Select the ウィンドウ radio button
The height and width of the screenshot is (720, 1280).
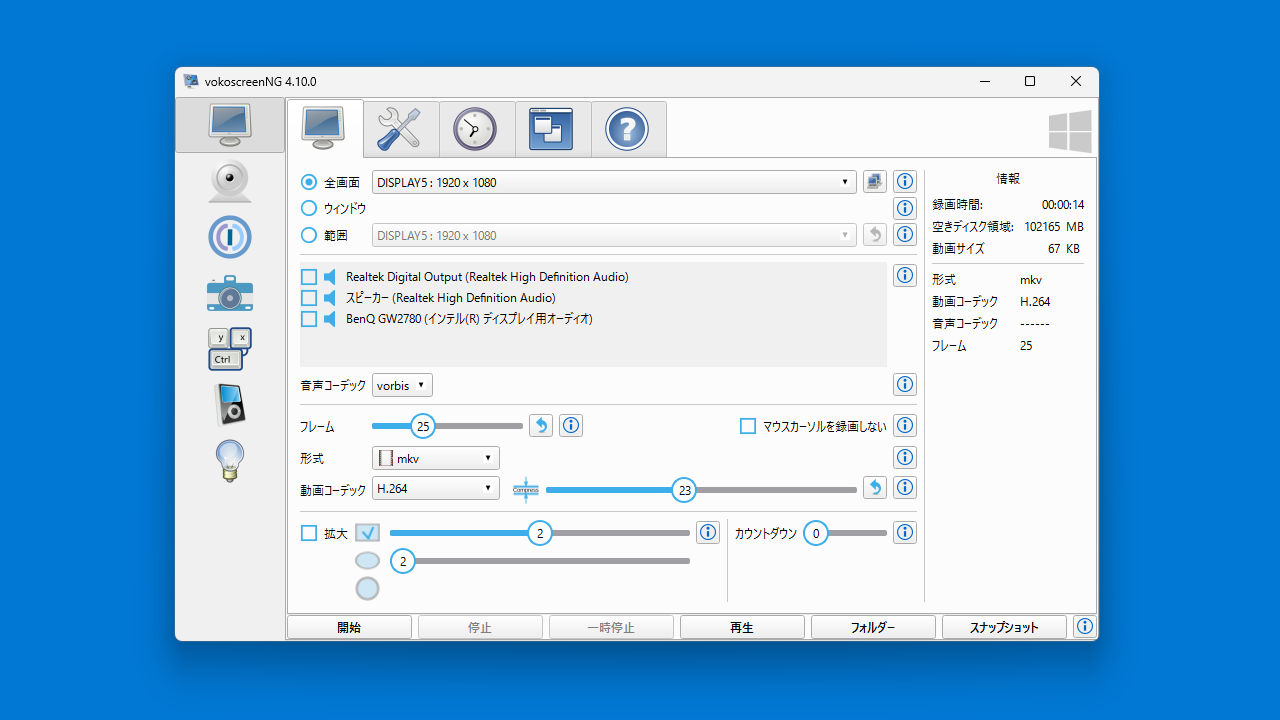pyautogui.click(x=309, y=208)
